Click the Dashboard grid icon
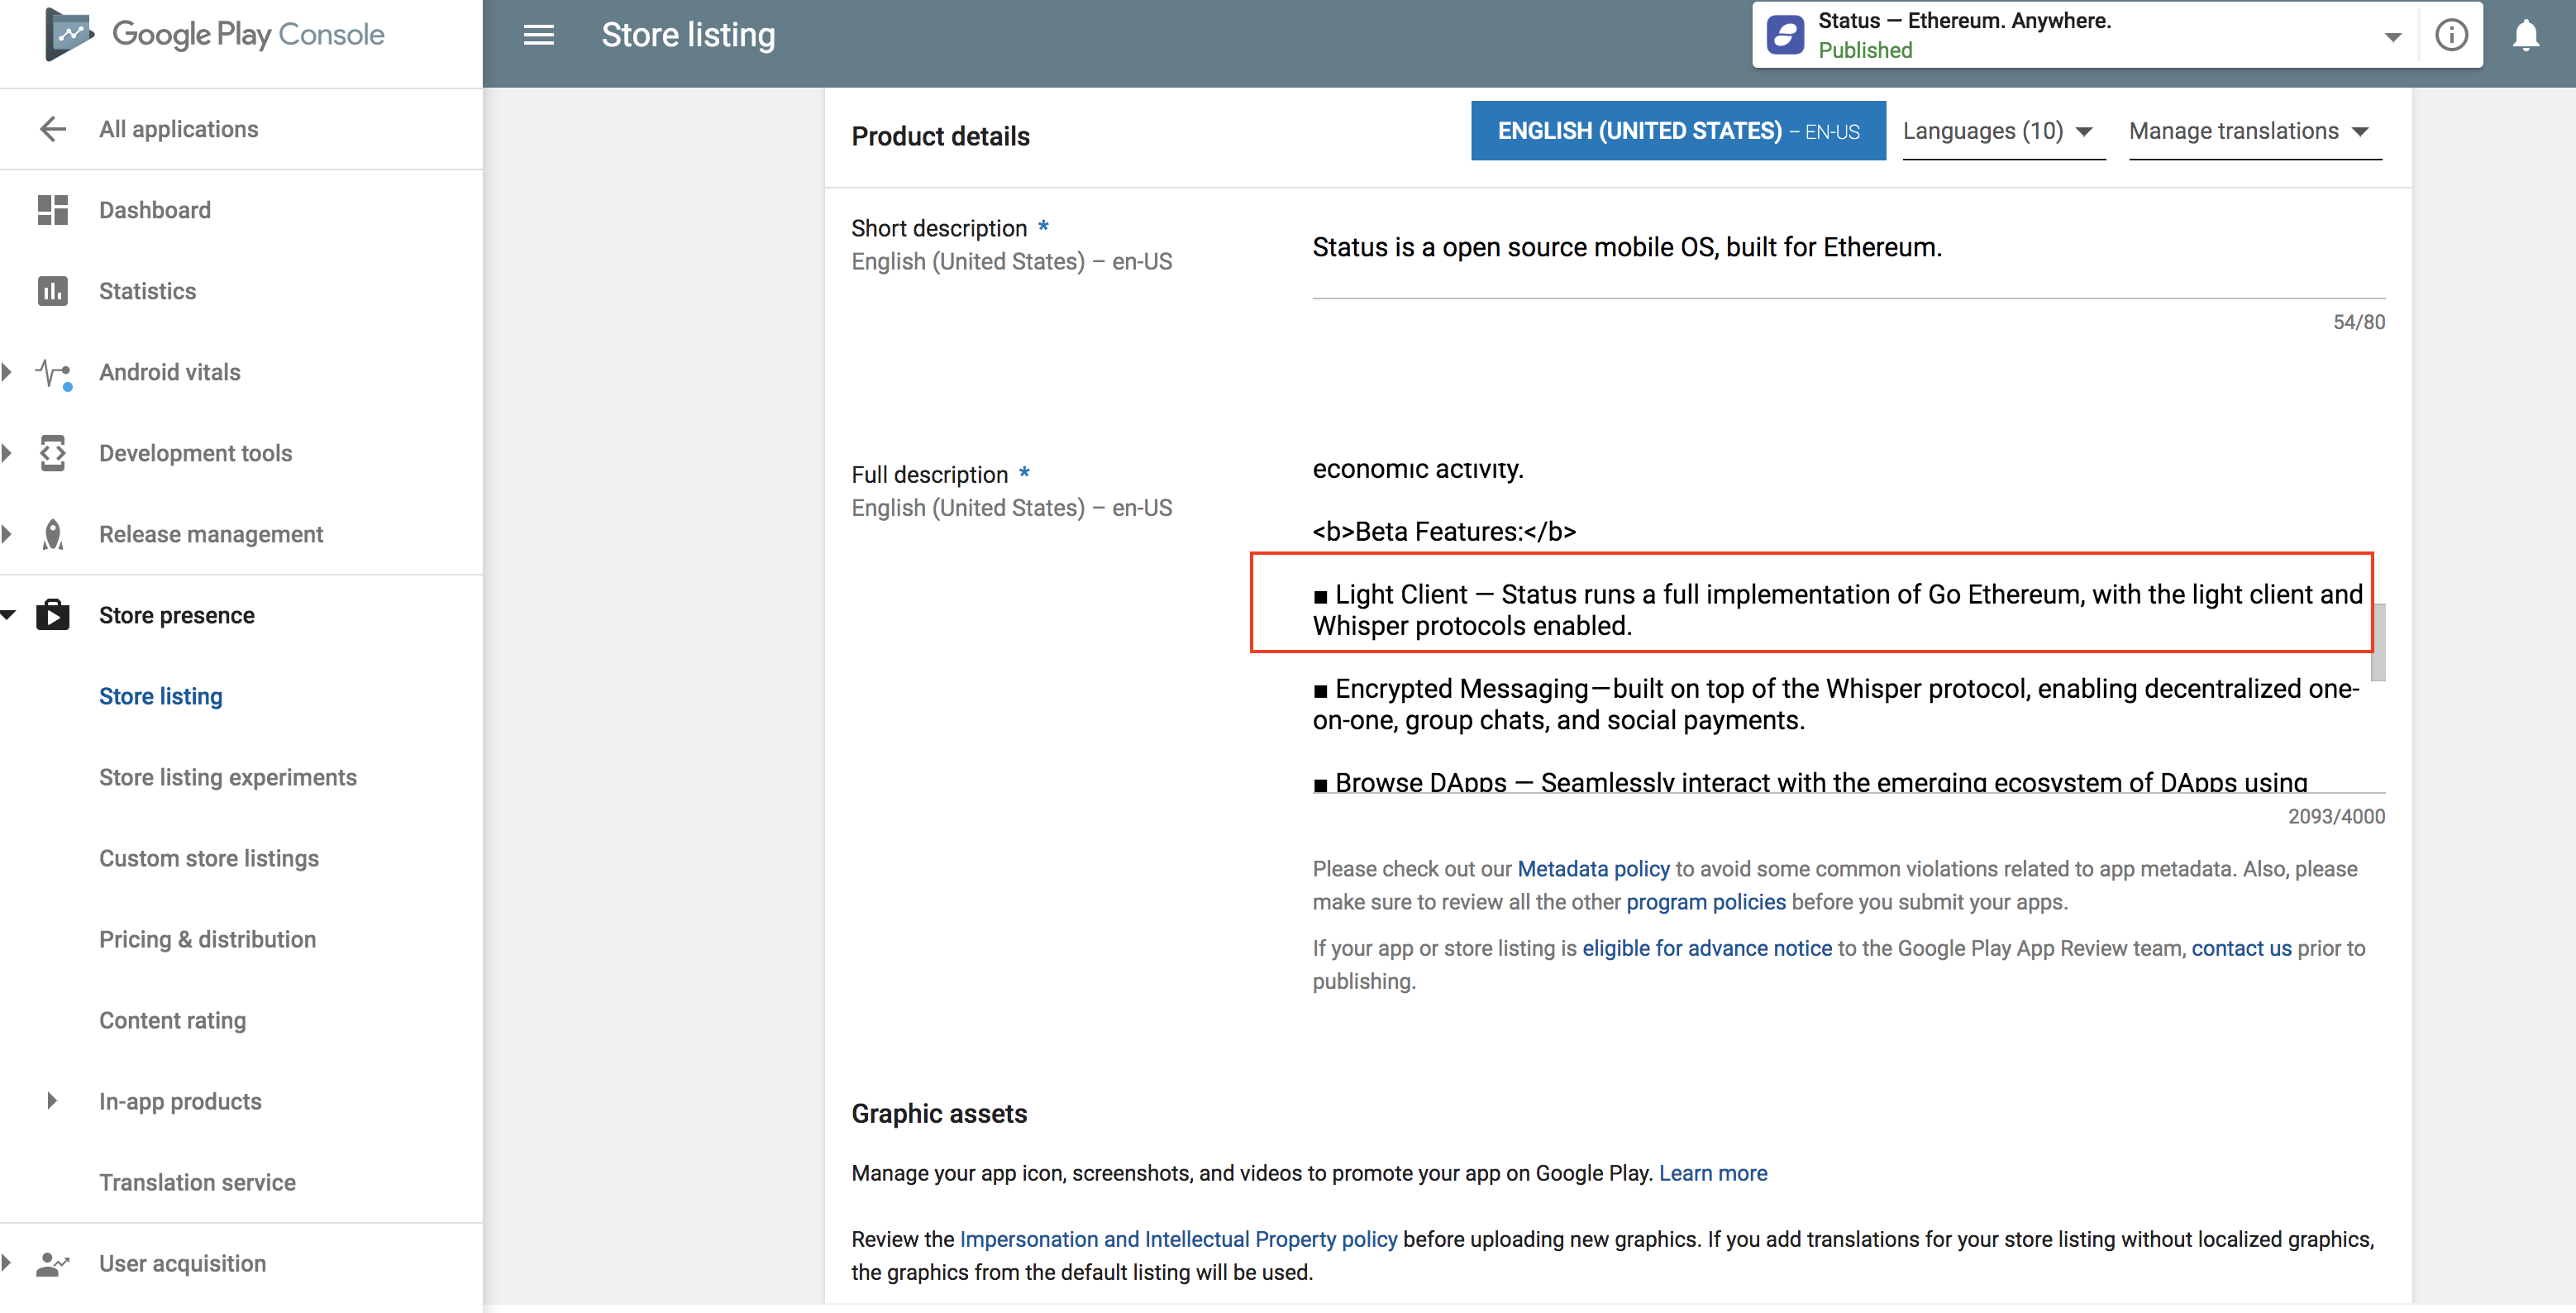This screenshot has height=1313, width=2576. [x=52, y=210]
